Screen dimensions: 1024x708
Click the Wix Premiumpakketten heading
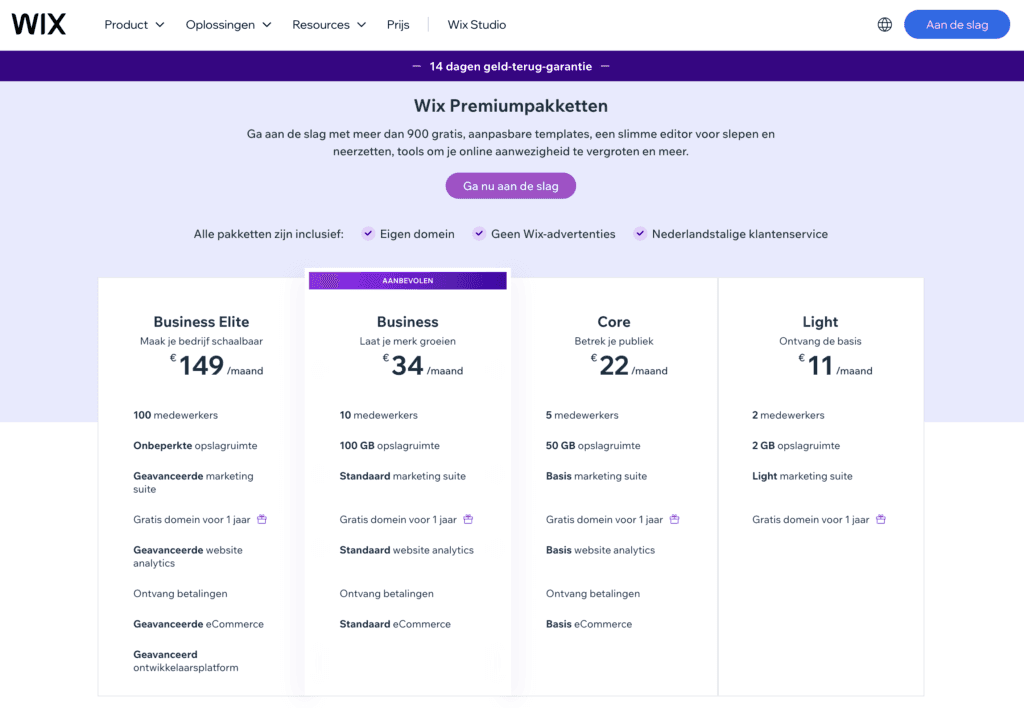511,106
